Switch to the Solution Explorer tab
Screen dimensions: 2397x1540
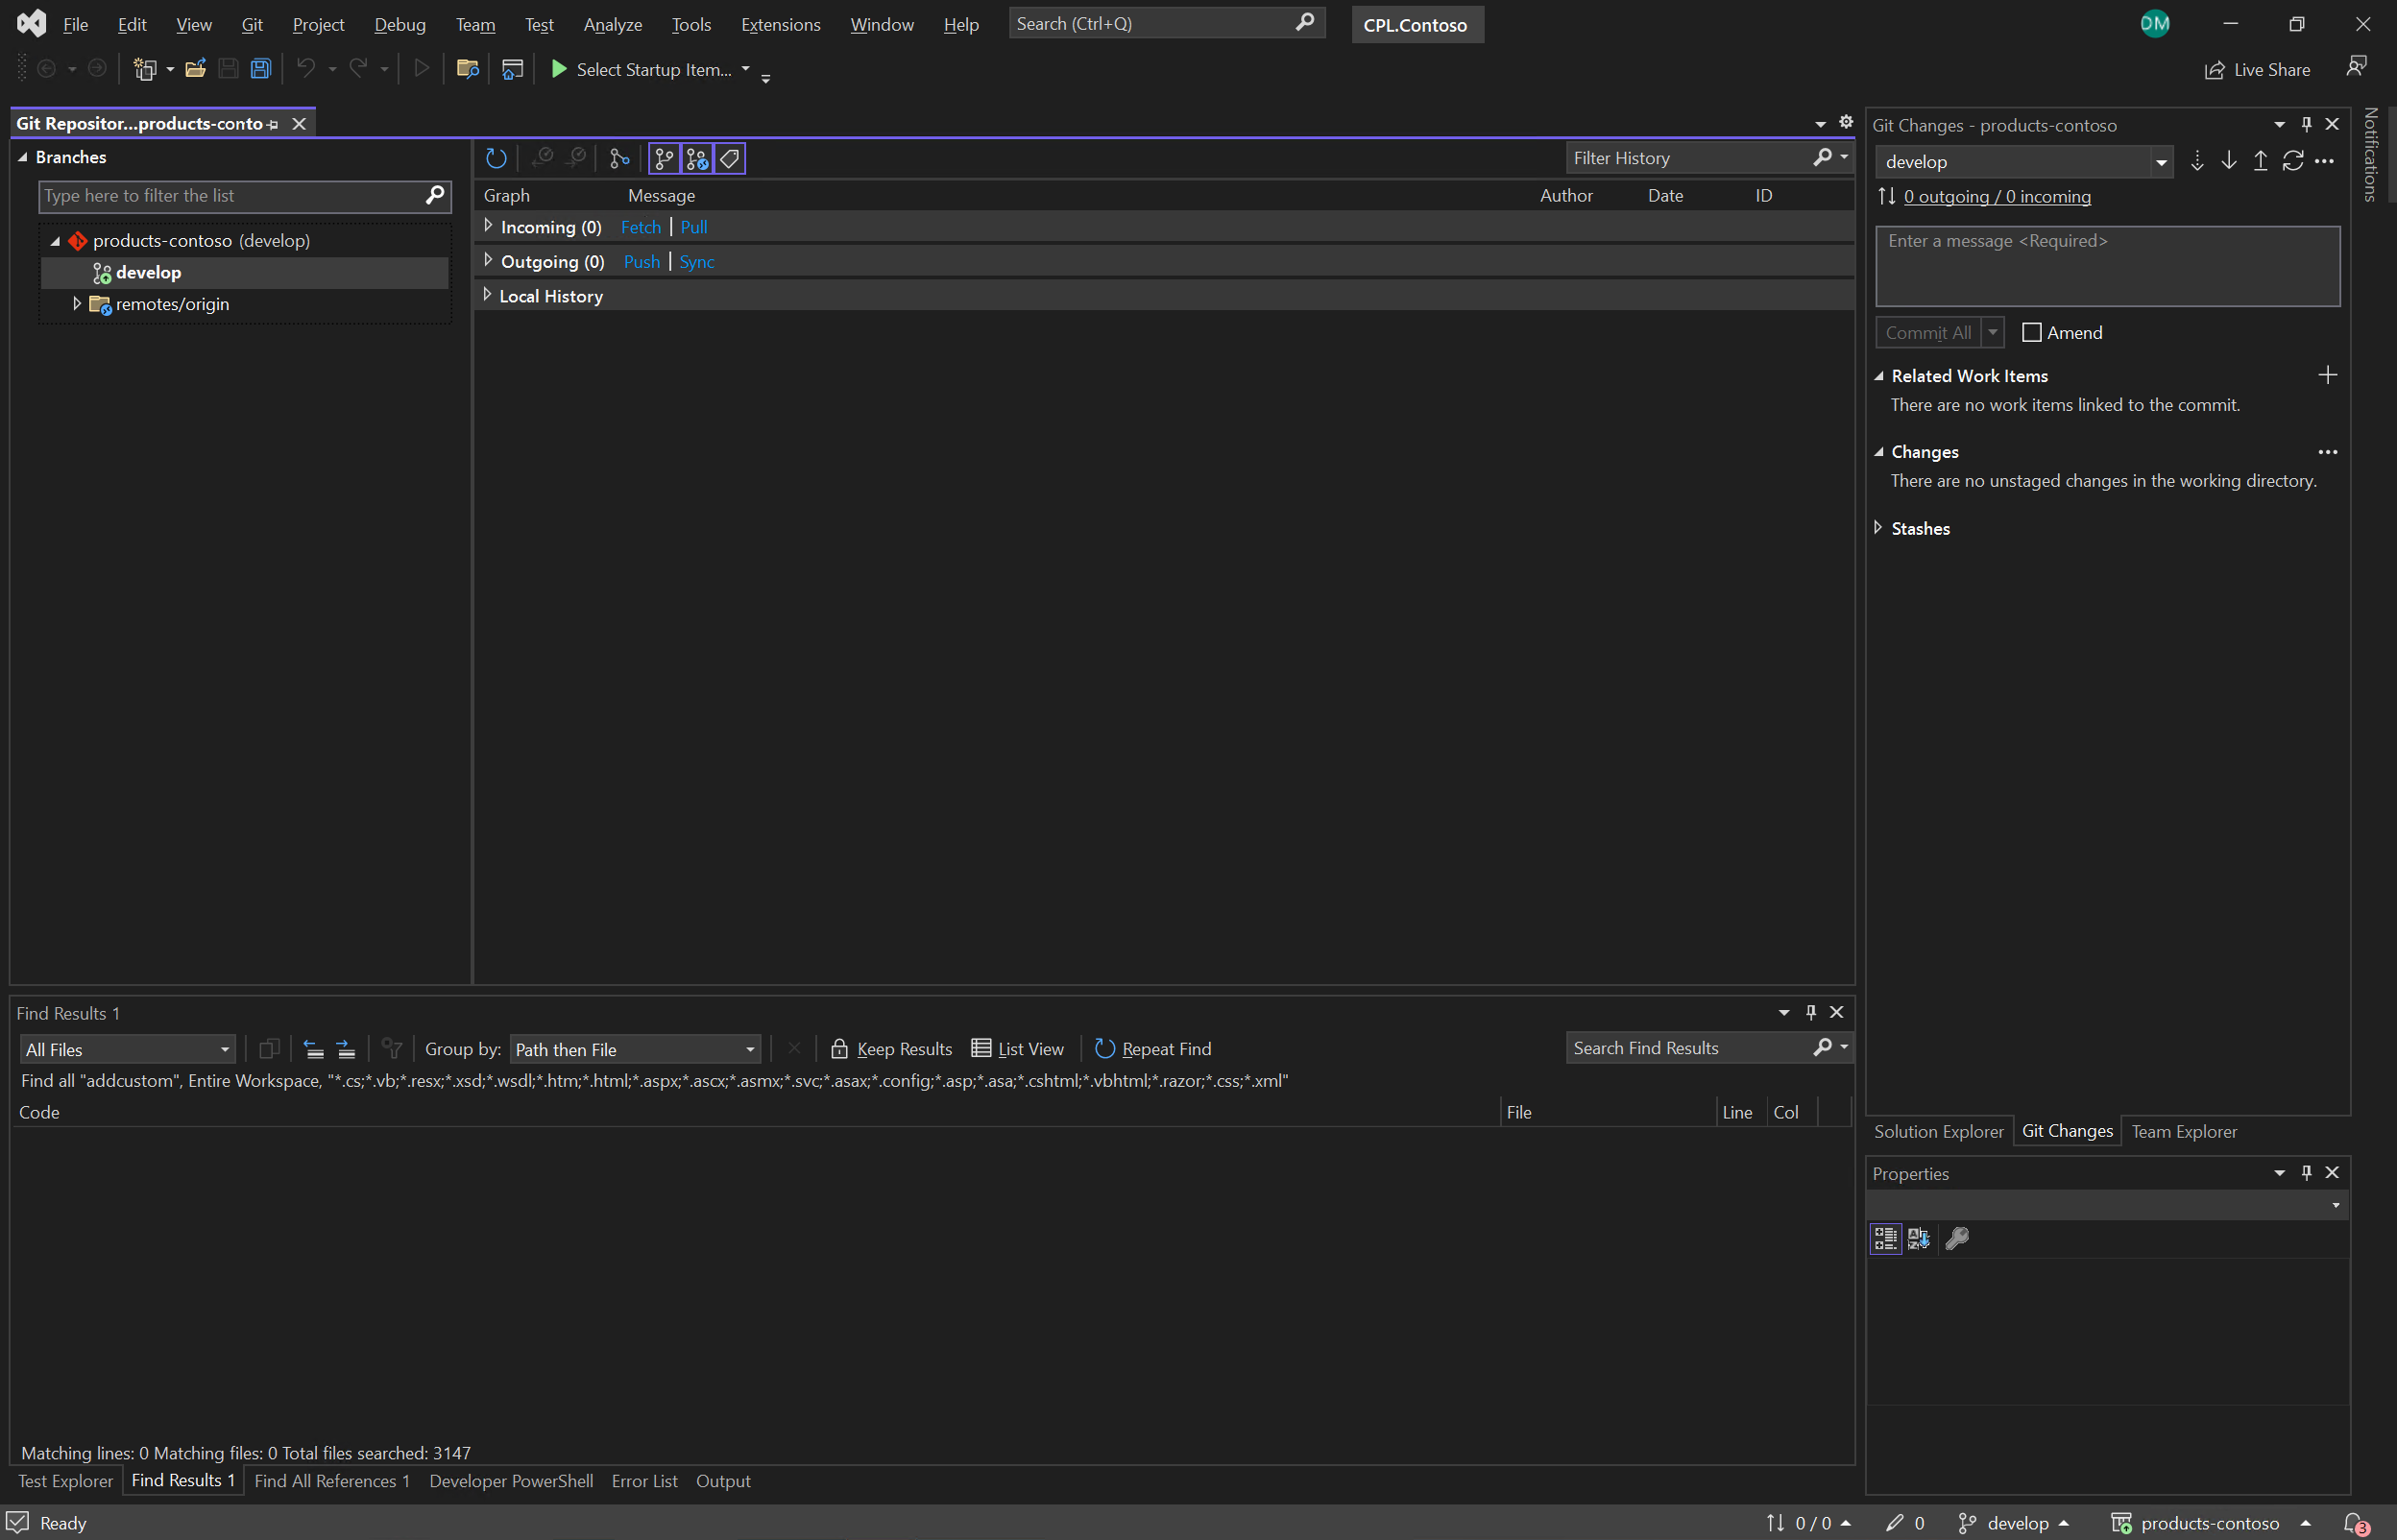coord(1937,1131)
